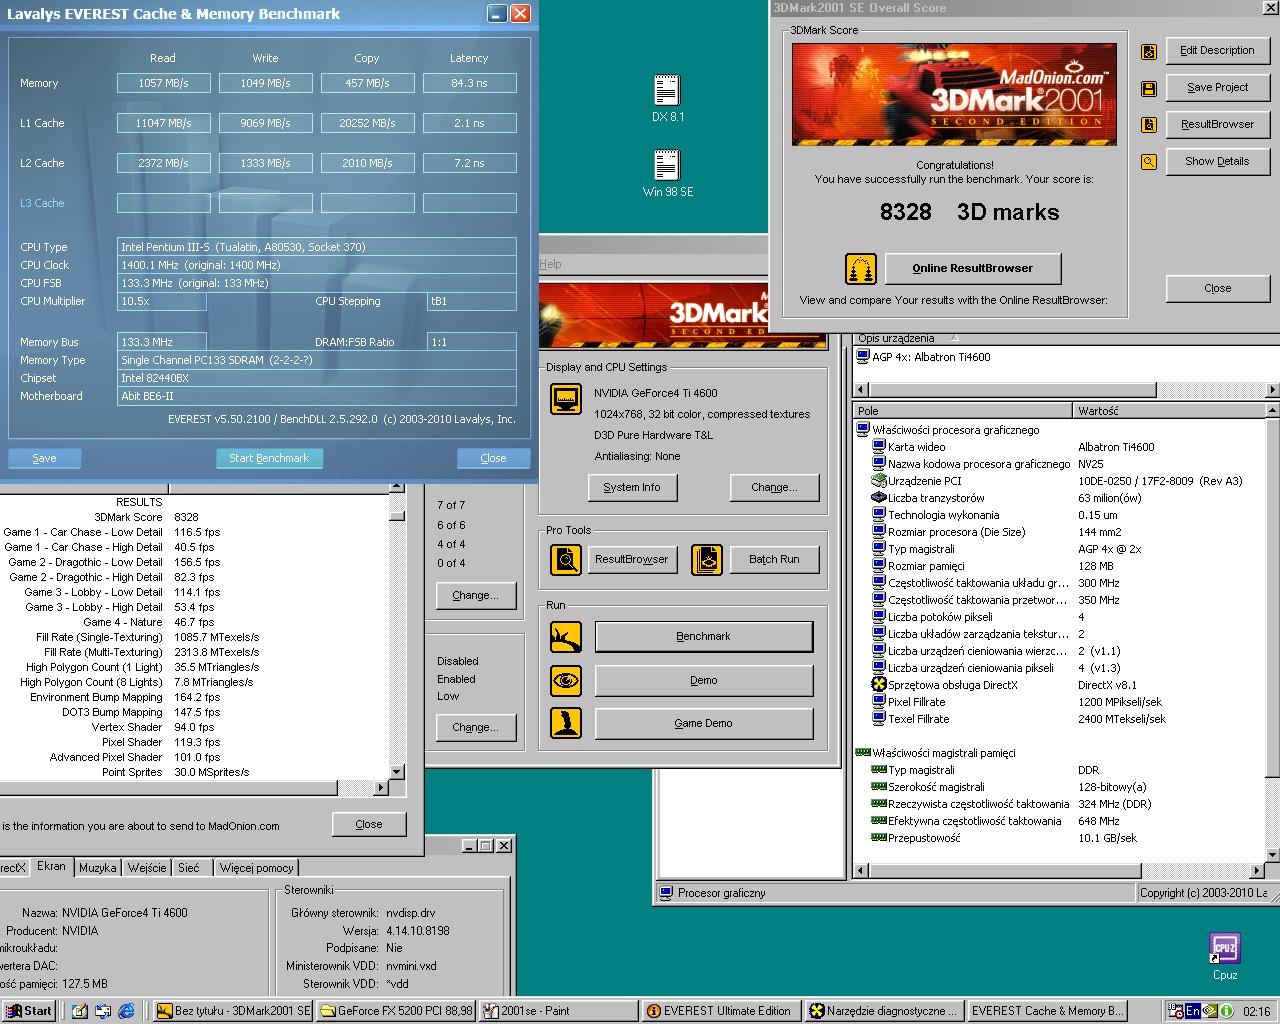
Task: Click the Benchmark icon in the Run section
Action: [566, 636]
